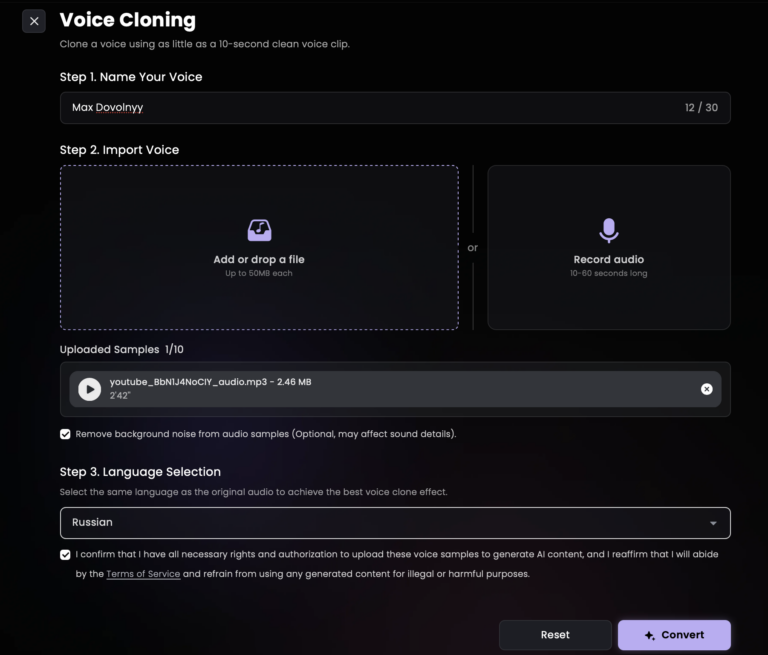Image resolution: width=768 pixels, height=655 pixels.
Task: Click the sparkle icon on Convert
Action: pos(649,635)
